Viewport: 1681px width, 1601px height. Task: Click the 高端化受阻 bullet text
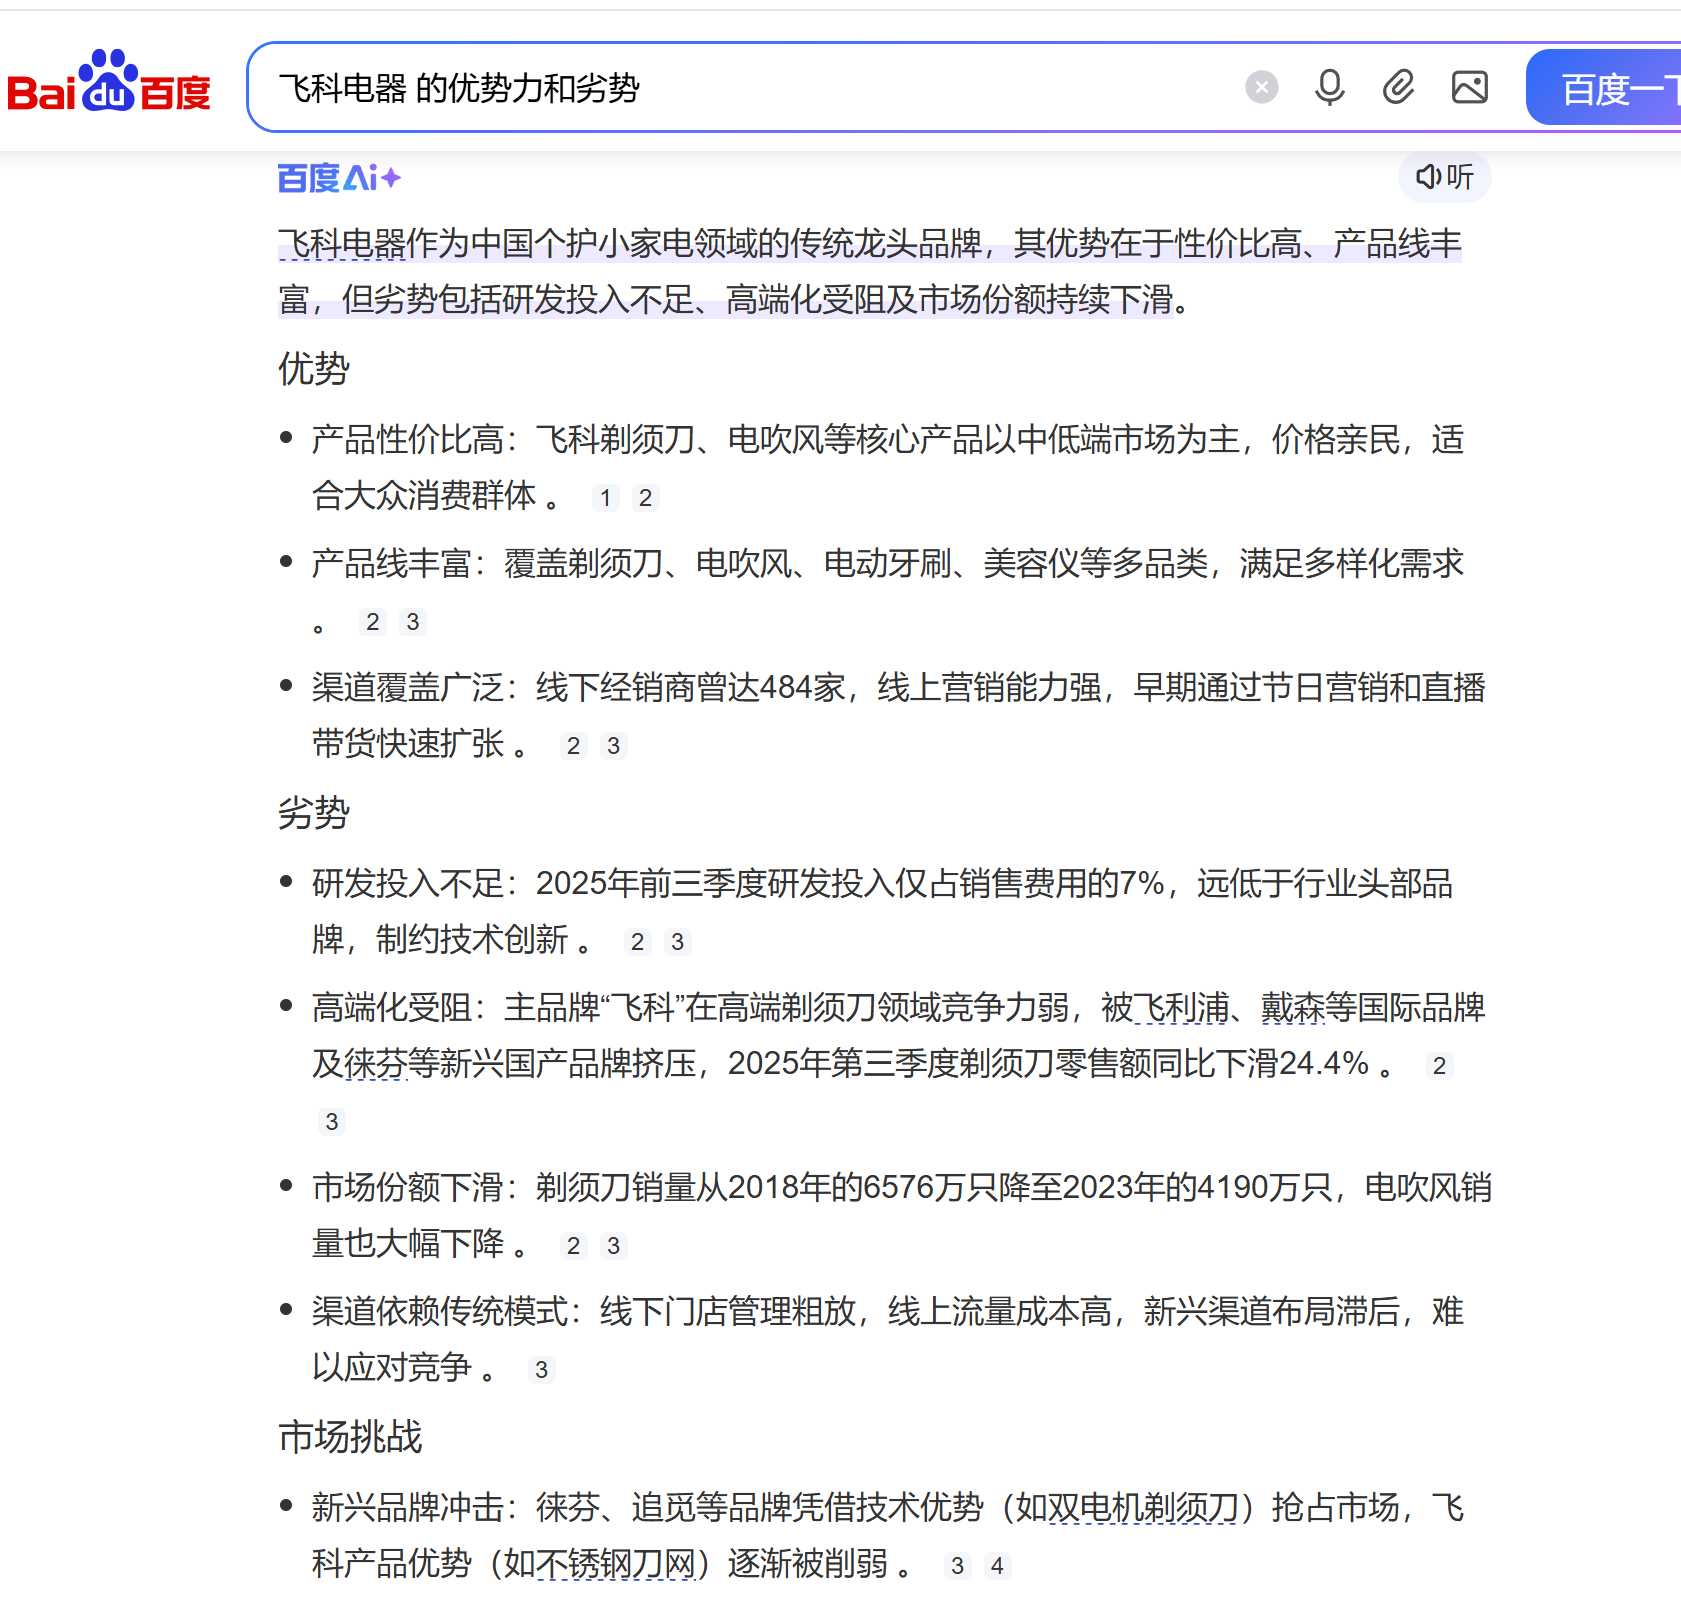coord(898,1063)
